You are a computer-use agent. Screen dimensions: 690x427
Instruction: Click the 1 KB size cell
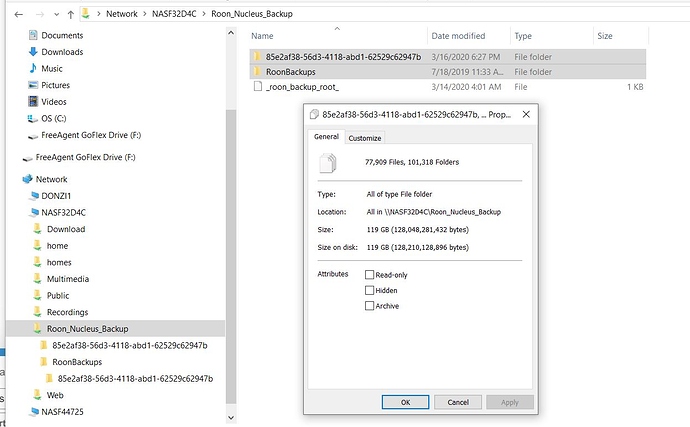click(635, 87)
